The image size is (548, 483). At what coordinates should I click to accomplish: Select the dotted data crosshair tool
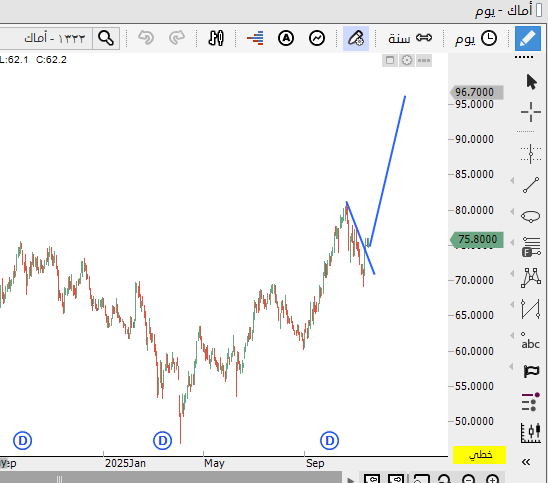[531, 153]
